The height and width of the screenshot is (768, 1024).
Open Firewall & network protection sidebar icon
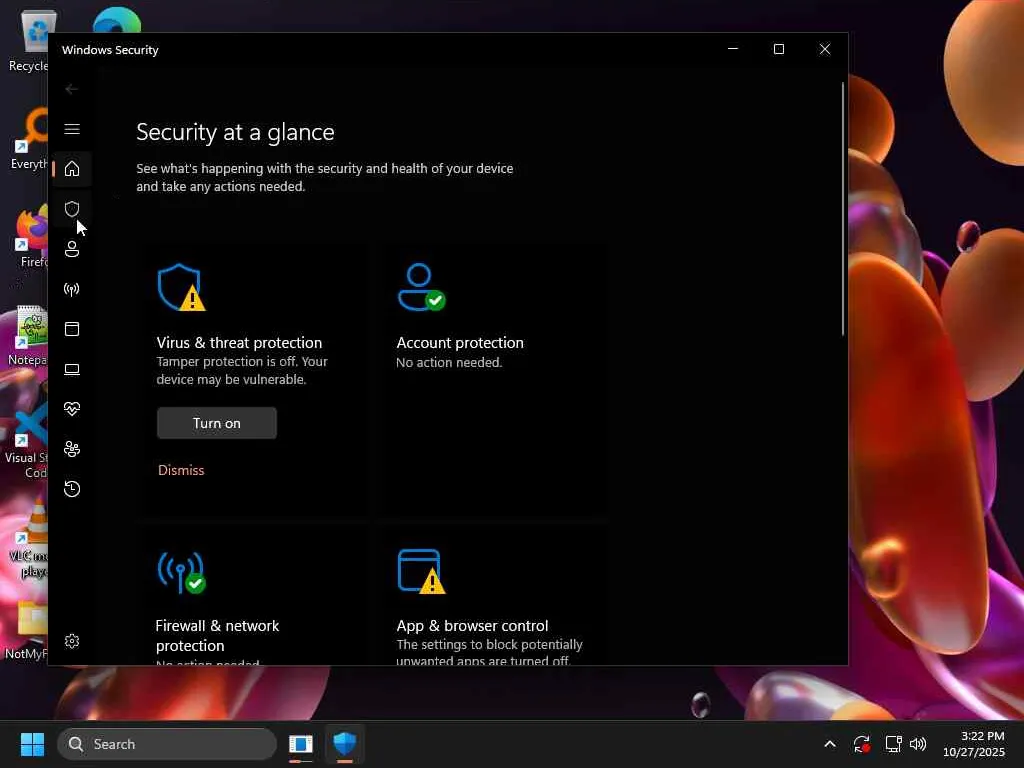click(x=72, y=289)
